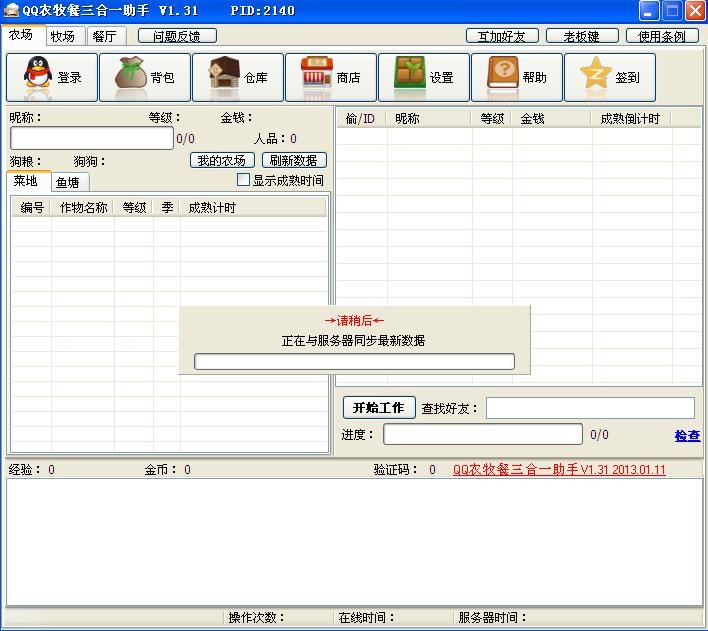Viewport: 708px width, 631px height.
Task: Click the 互加好友 button
Action: point(502,36)
